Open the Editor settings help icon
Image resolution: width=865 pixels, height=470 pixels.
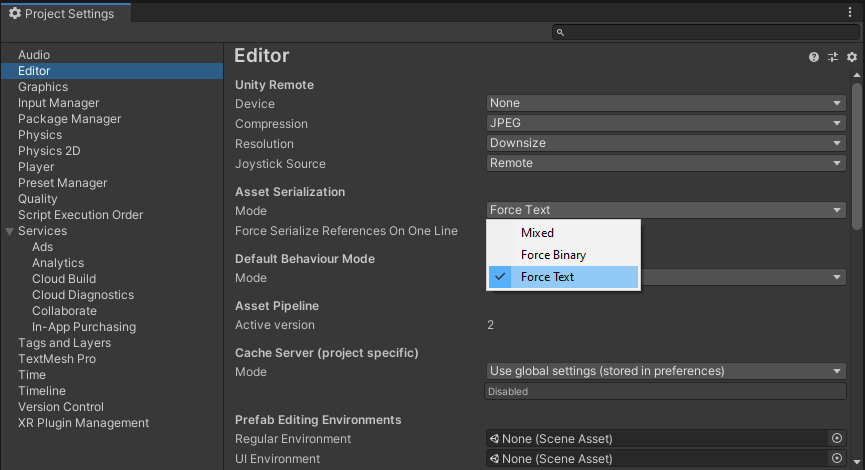point(814,58)
